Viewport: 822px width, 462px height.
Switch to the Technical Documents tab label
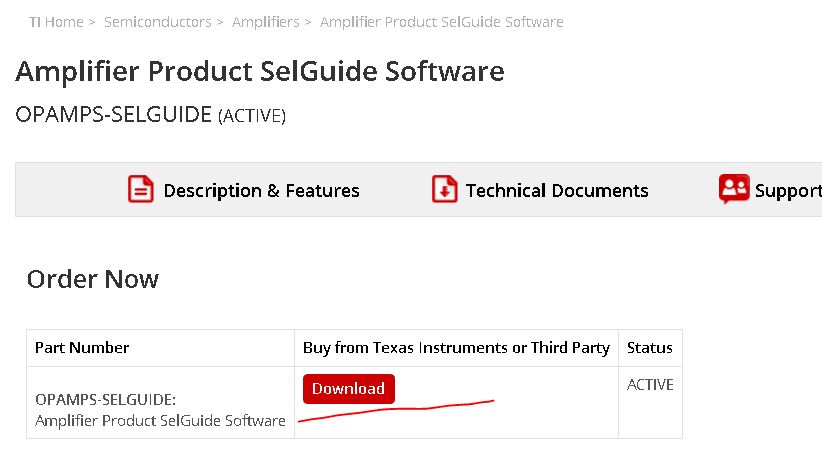click(557, 190)
